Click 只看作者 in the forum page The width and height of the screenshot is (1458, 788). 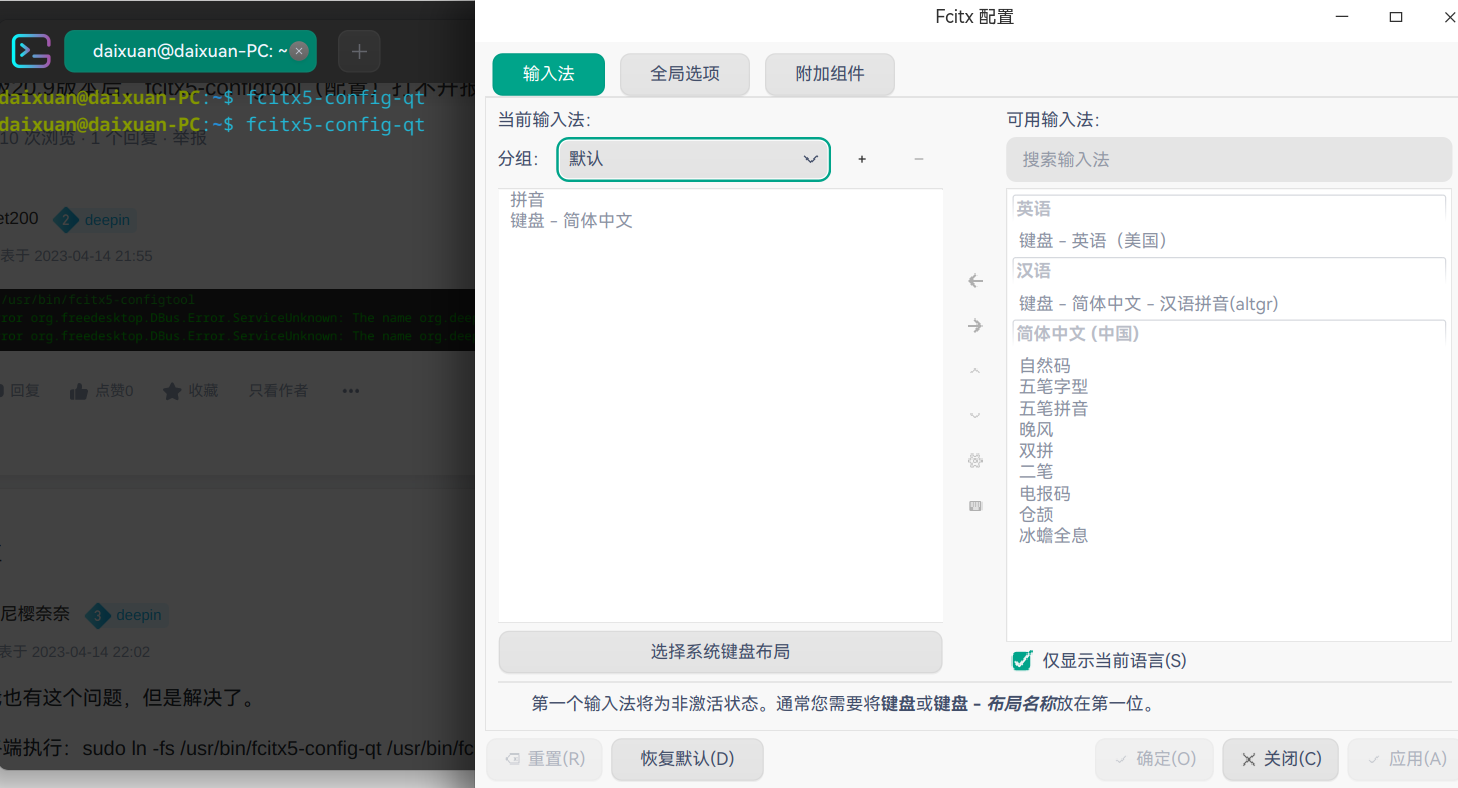278,391
